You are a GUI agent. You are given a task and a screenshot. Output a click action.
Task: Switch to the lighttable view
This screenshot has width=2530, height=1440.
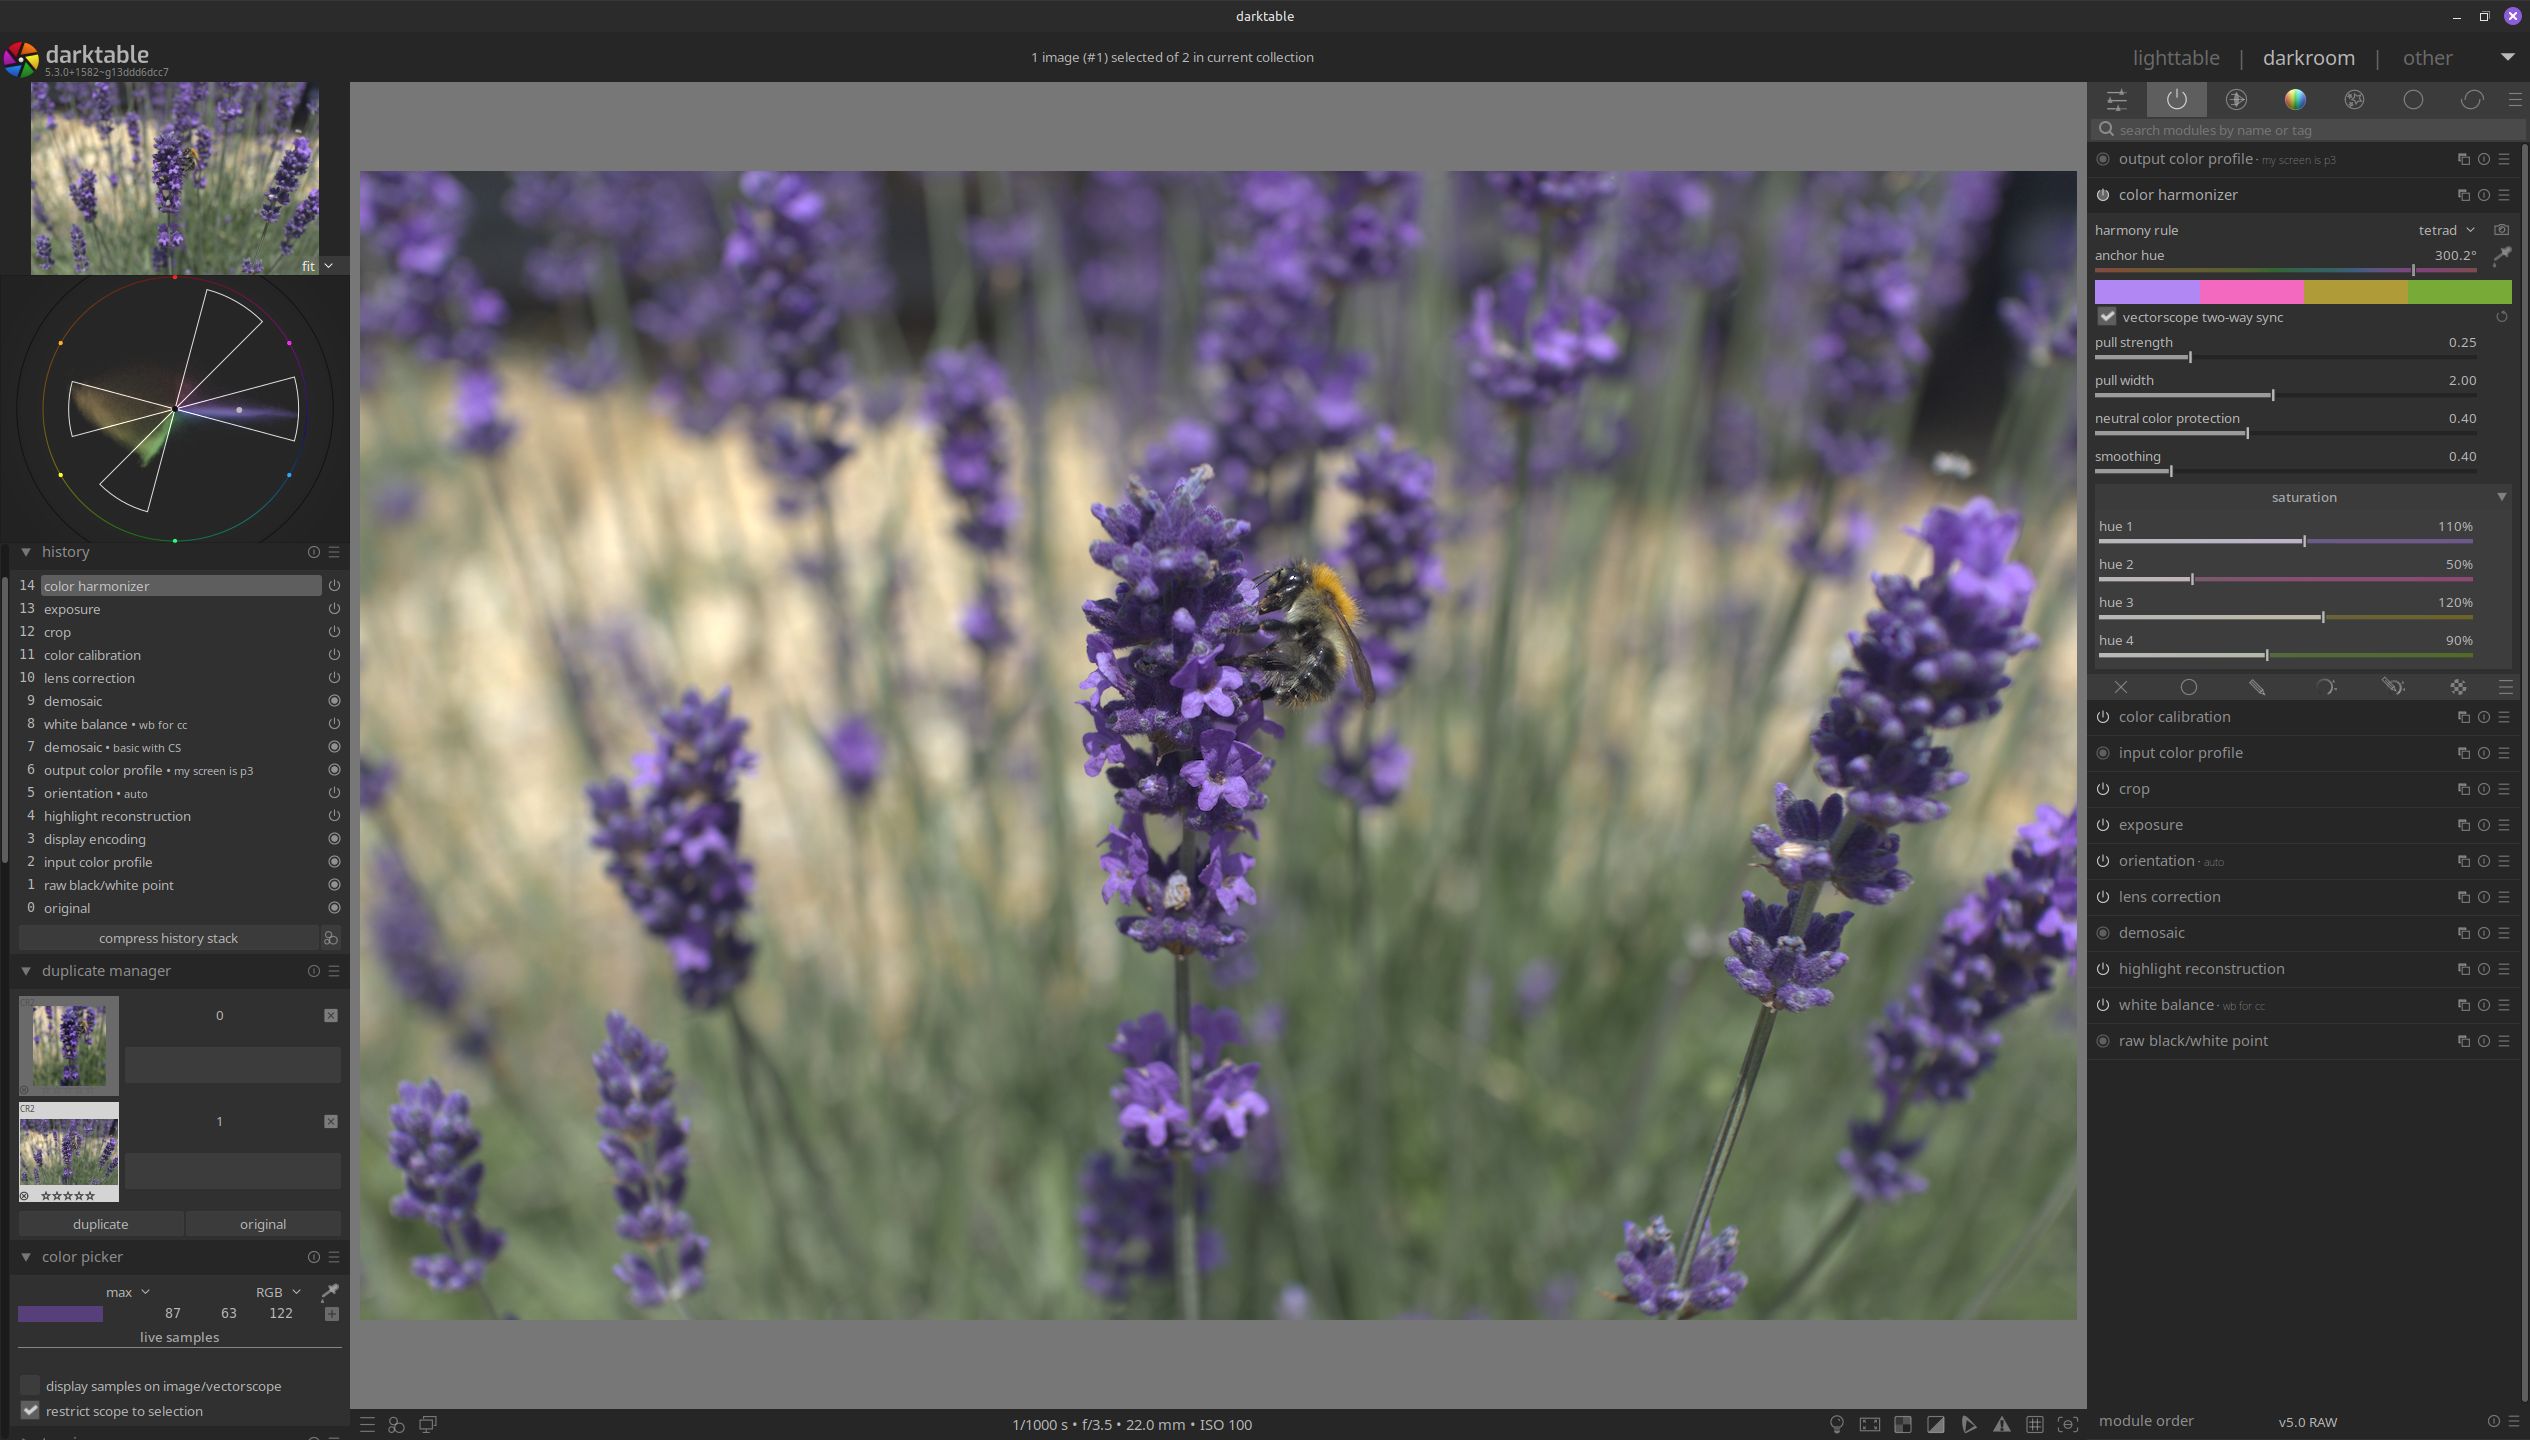click(x=2175, y=58)
